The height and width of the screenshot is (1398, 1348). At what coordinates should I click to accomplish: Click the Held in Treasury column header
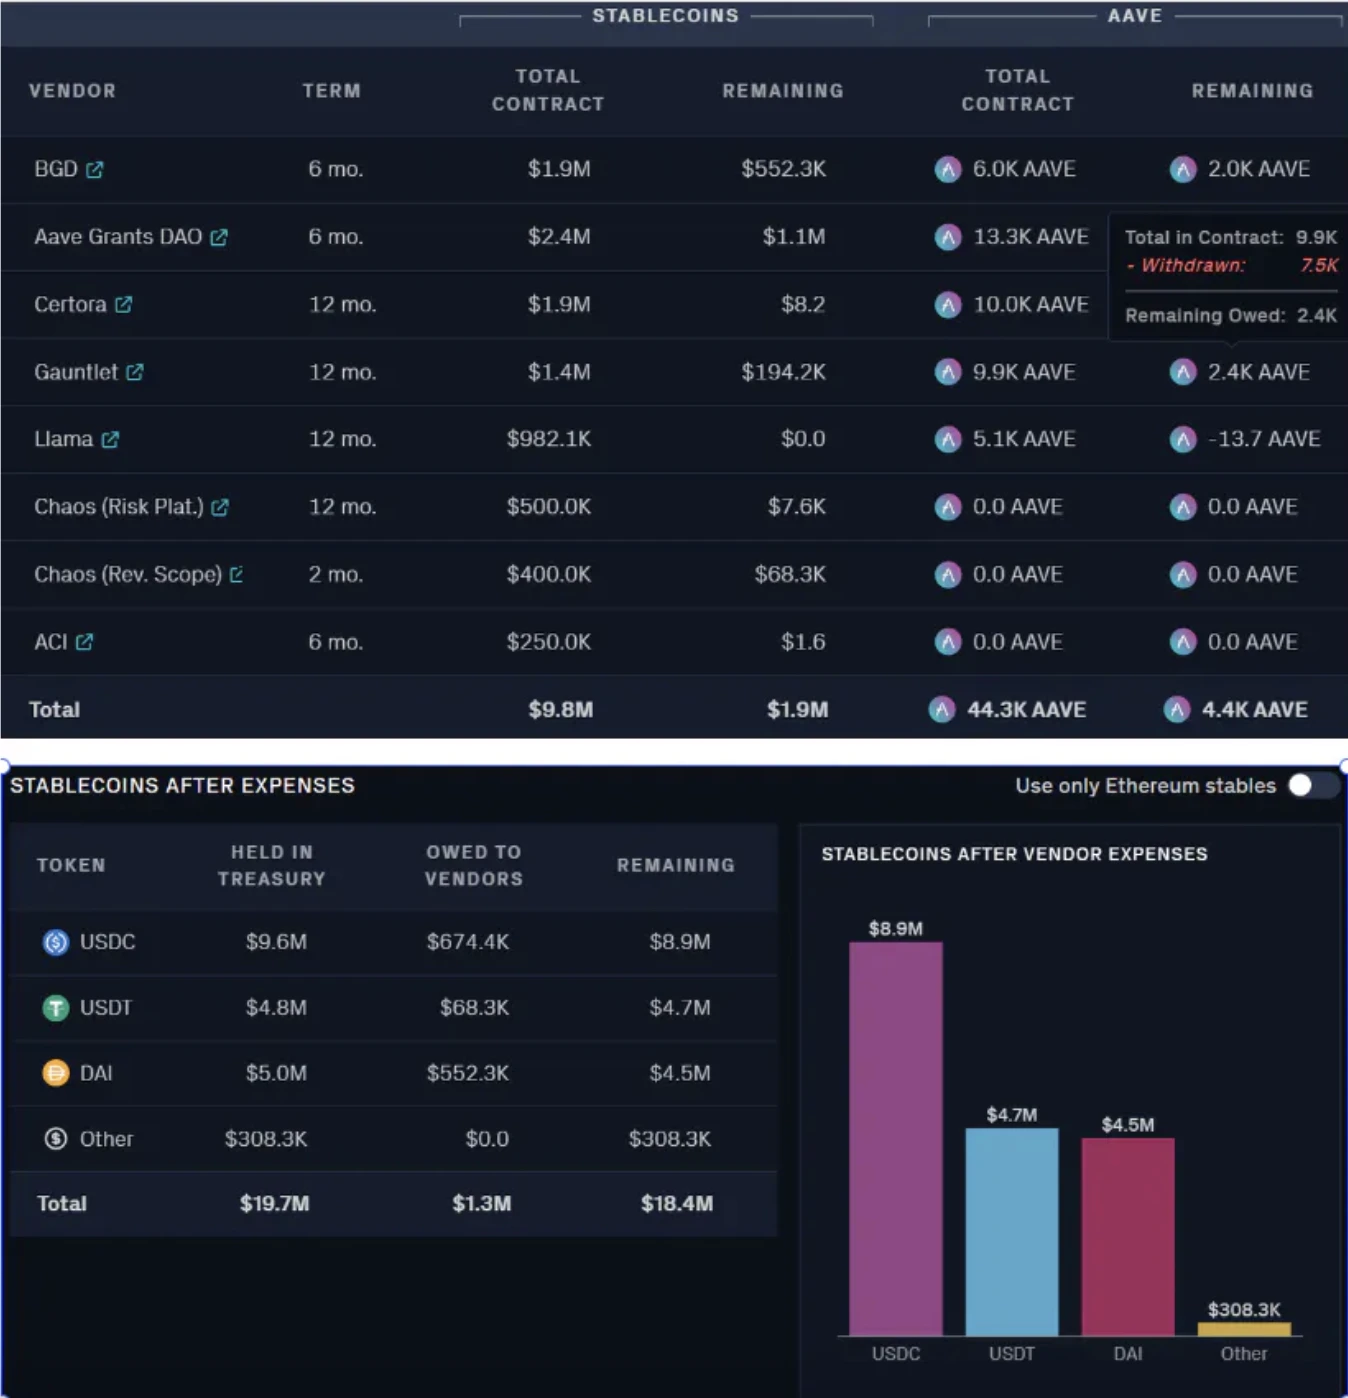(x=272, y=865)
